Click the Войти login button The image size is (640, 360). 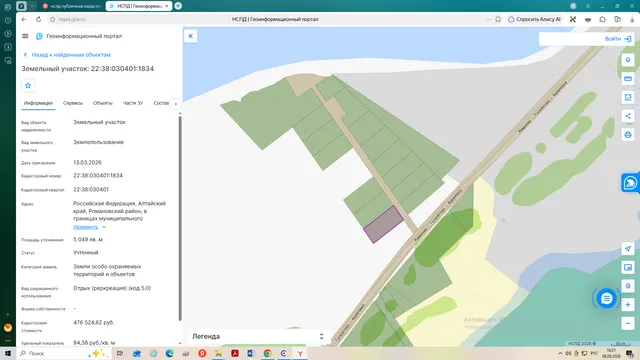pyautogui.click(x=618, y=39)
